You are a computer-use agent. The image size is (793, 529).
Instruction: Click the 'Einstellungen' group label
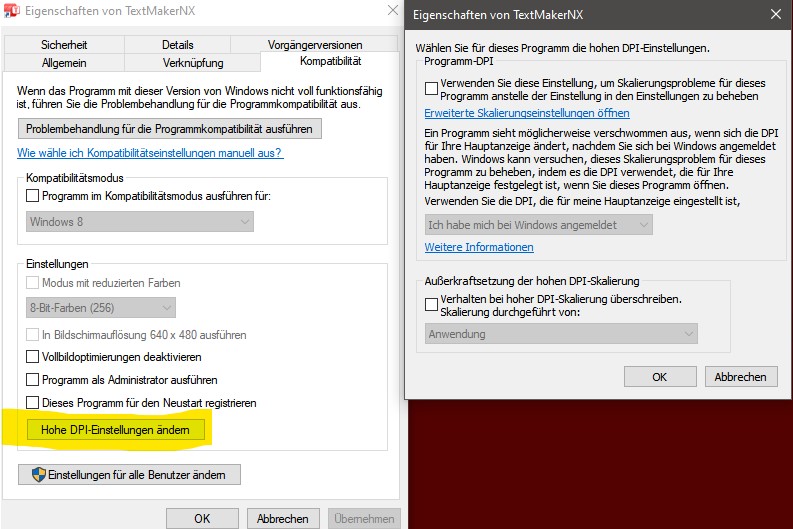pos(57,264)
